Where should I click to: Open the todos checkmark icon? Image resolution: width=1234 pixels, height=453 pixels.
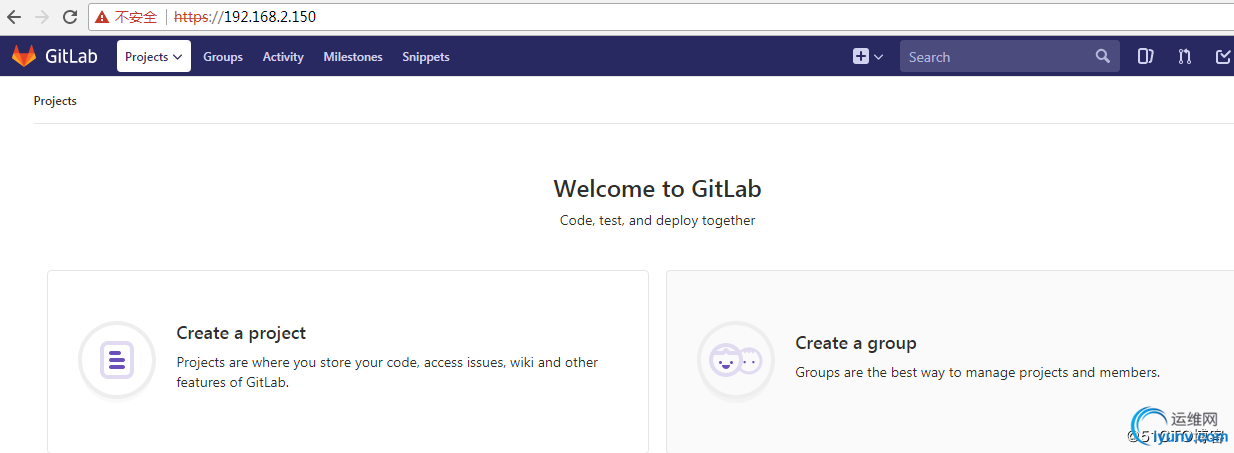click(1223, 57)
